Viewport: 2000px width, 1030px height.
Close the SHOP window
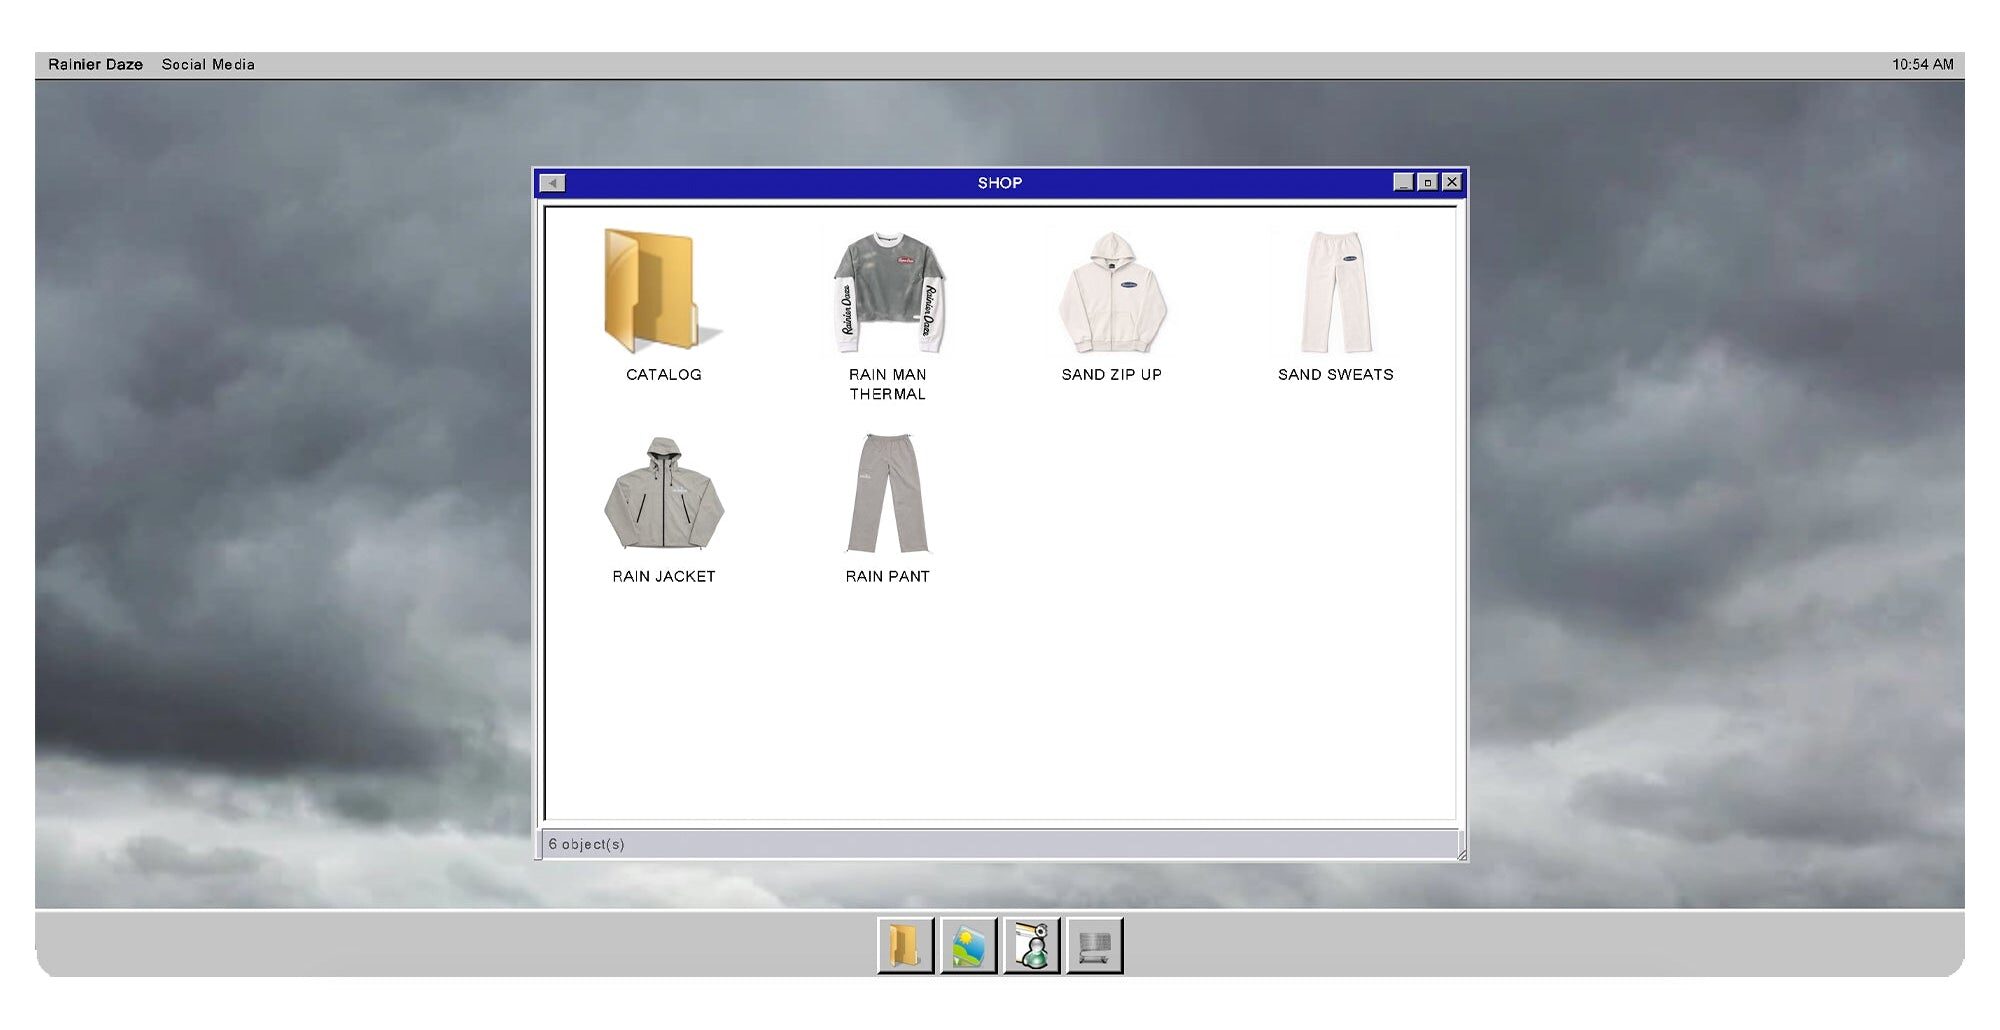click(x=1452, y=182)
